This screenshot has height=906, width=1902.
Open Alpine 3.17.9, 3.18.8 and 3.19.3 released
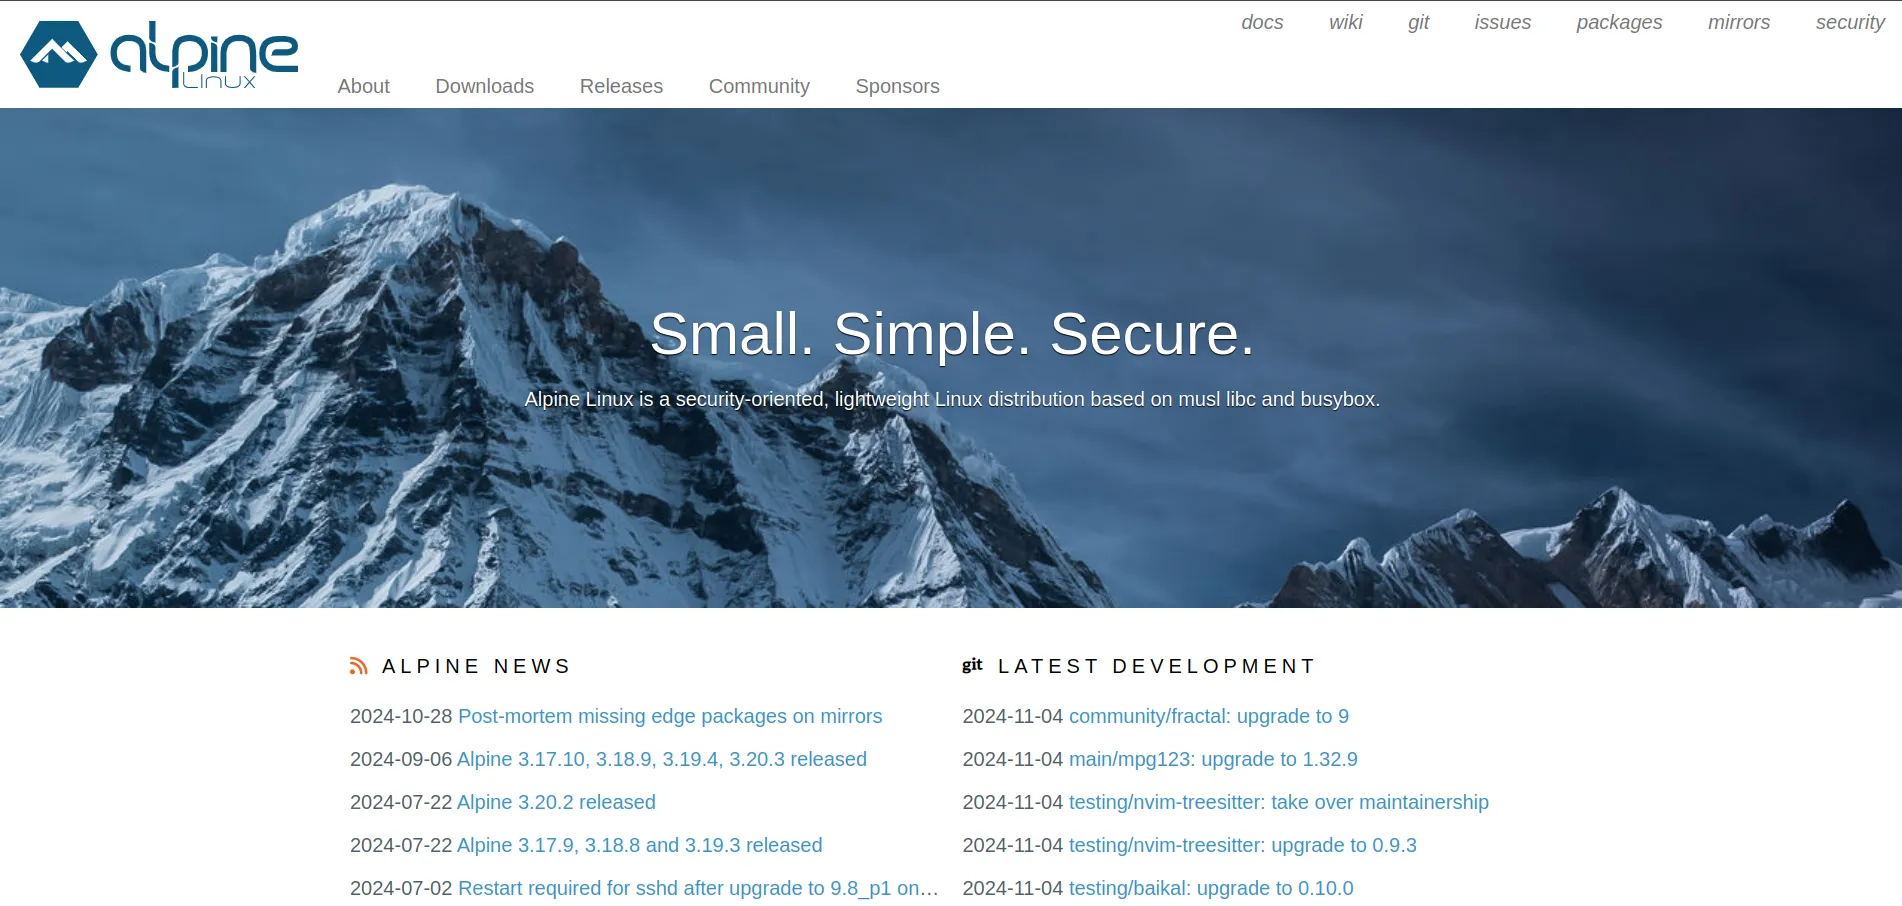click(639, 845)
